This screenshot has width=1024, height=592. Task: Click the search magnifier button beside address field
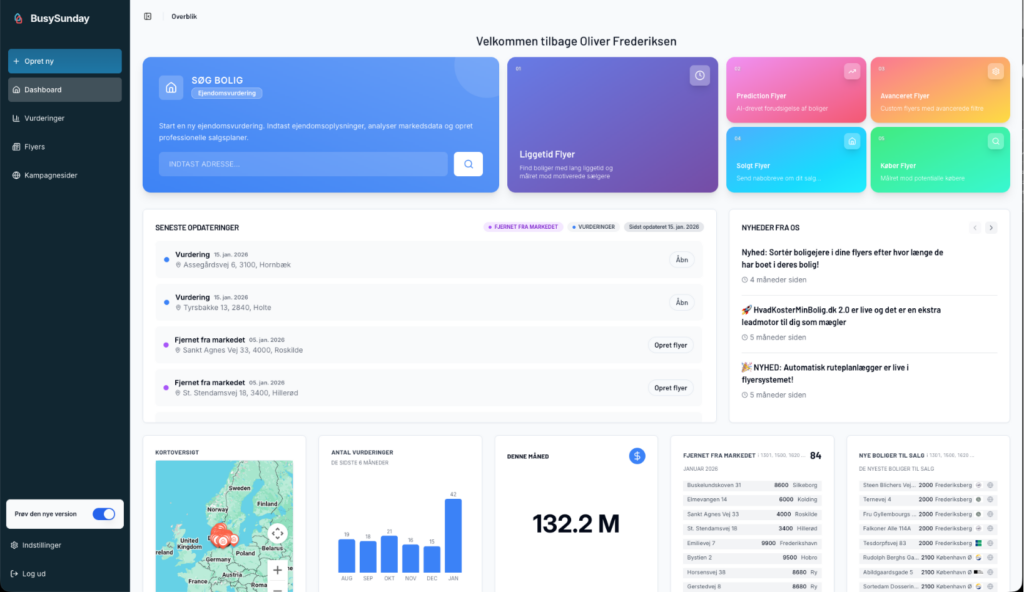[468, 164]
